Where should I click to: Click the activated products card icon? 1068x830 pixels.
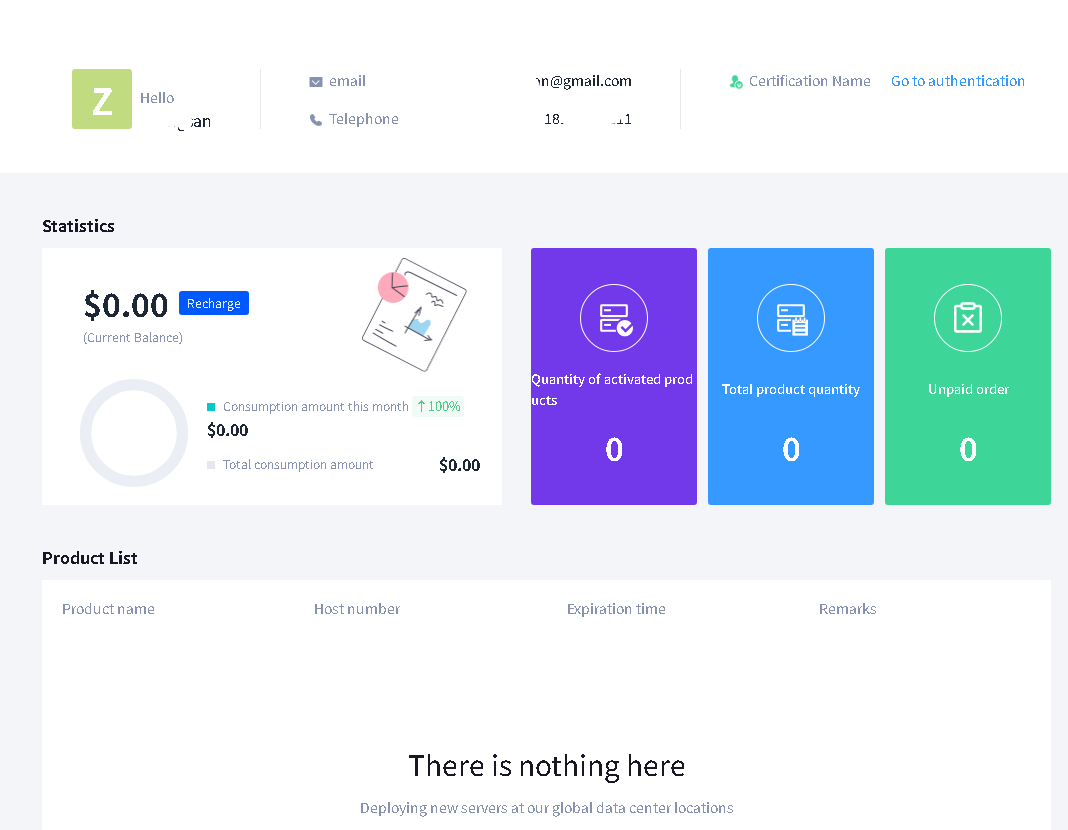tap(614, 318)
